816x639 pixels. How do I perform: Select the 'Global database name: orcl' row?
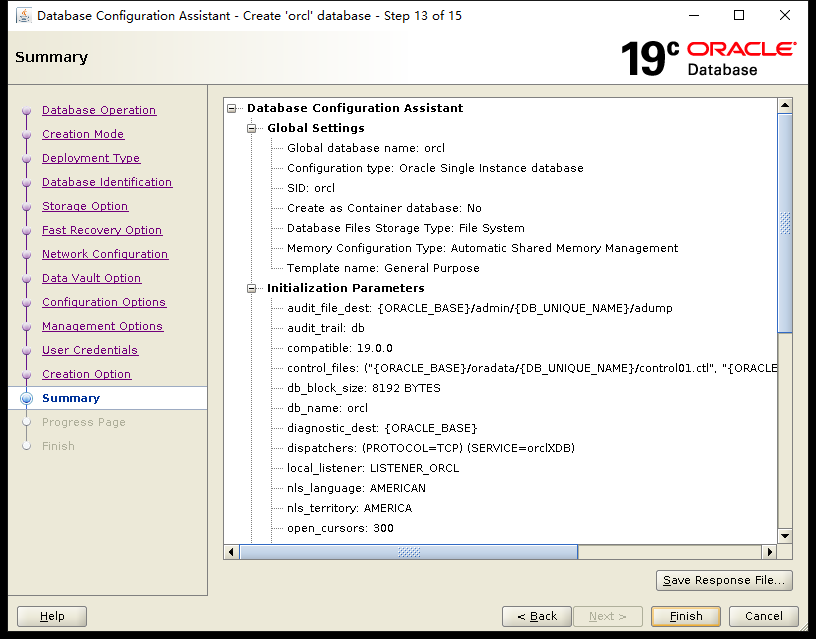366,148
